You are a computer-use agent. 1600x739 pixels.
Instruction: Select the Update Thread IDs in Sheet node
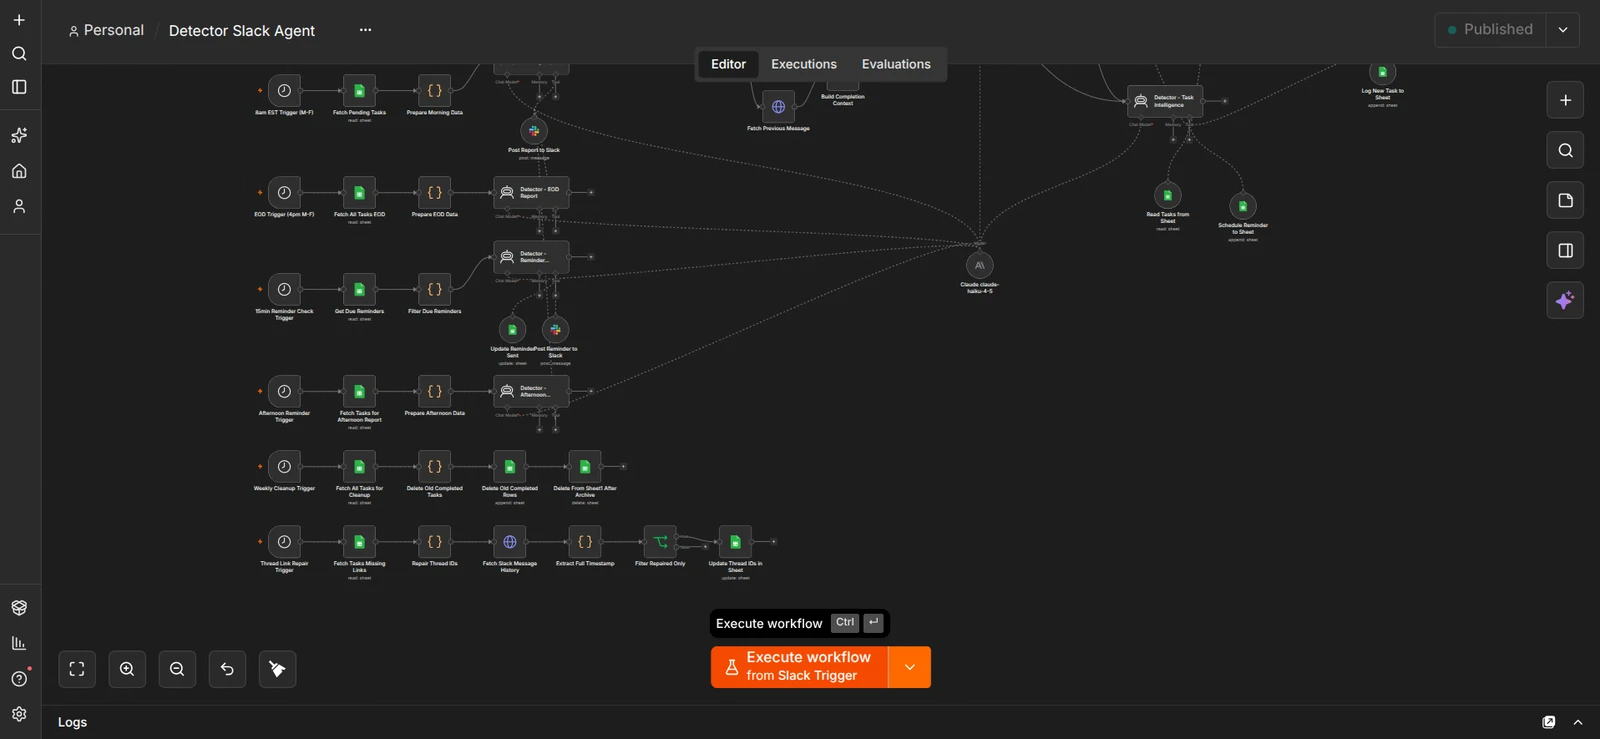click(735, 542)
